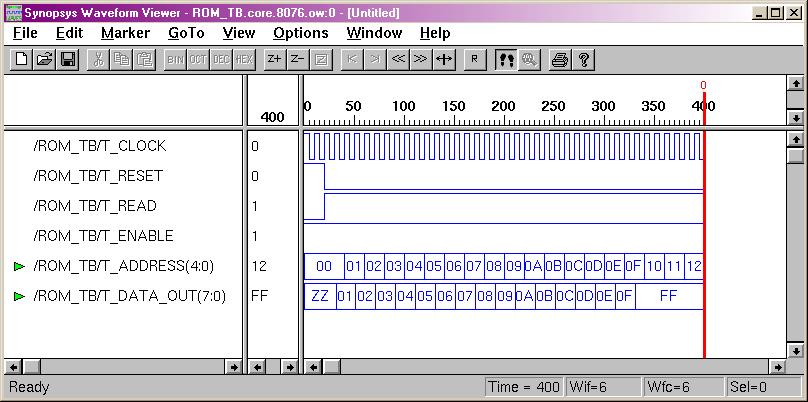Print the waveform using printer icon

pos(560,59)
